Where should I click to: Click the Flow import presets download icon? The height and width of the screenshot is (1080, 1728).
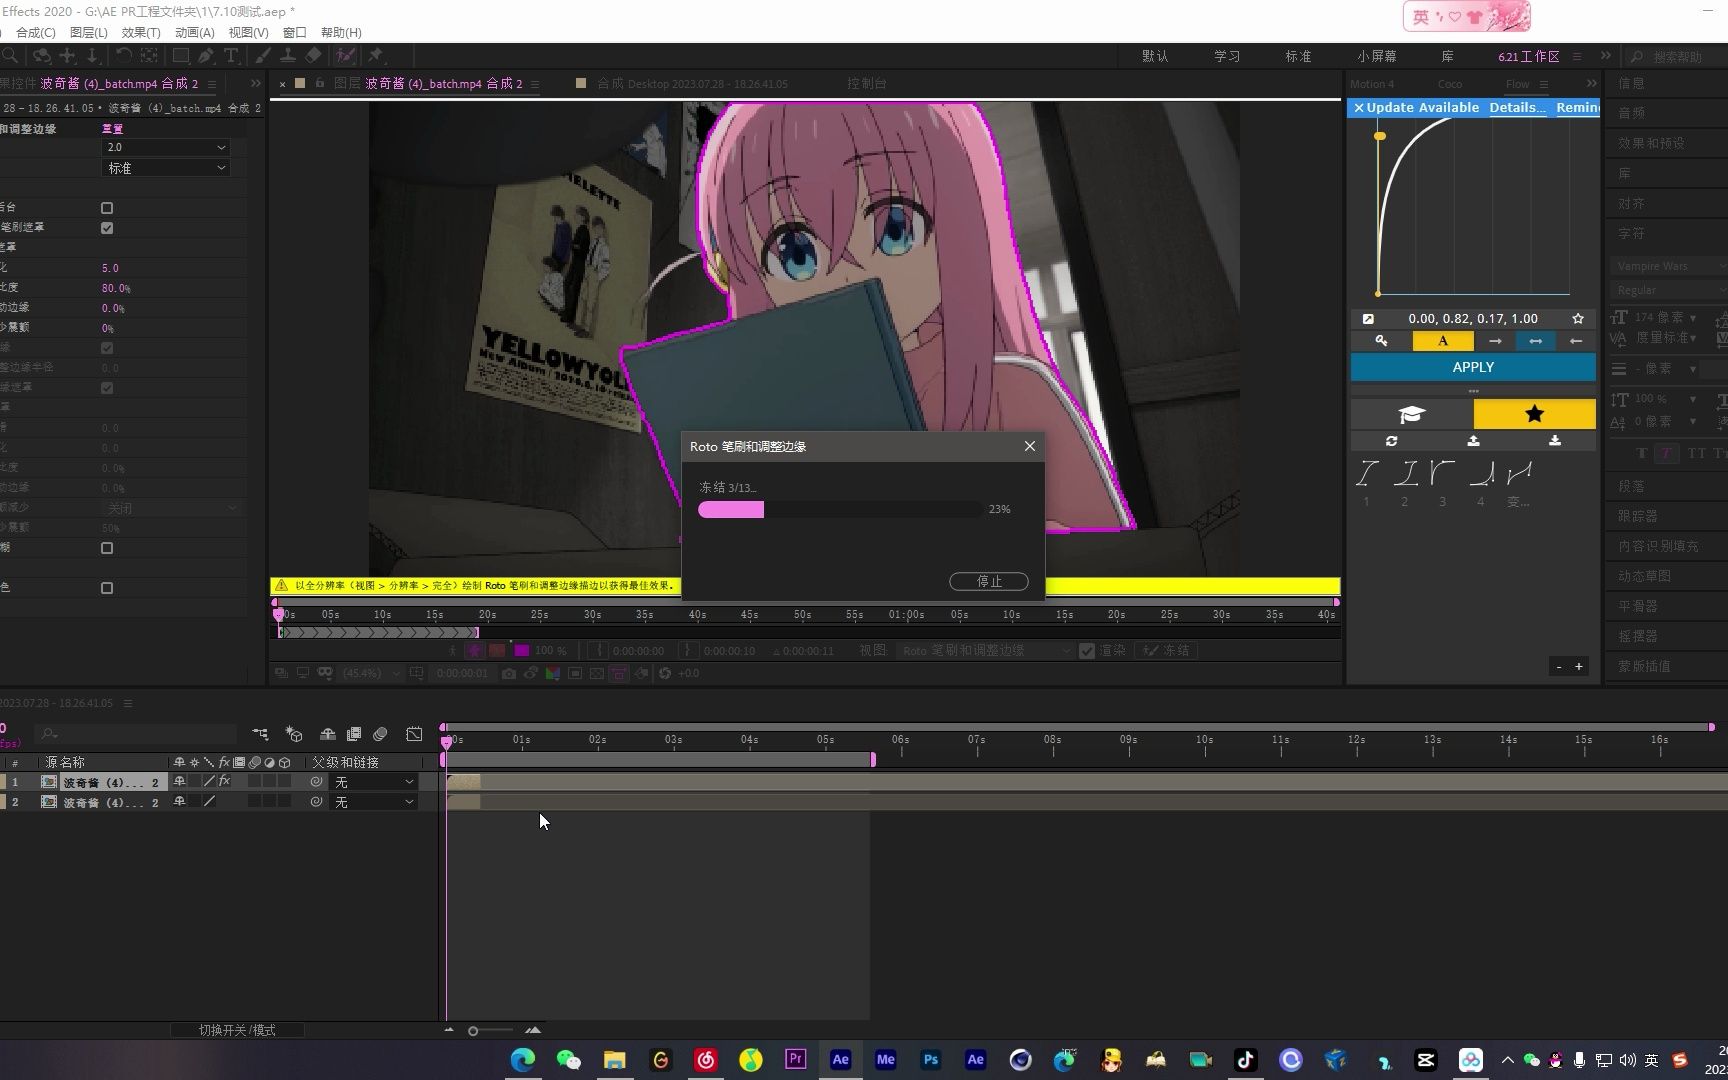point(1555,440)
